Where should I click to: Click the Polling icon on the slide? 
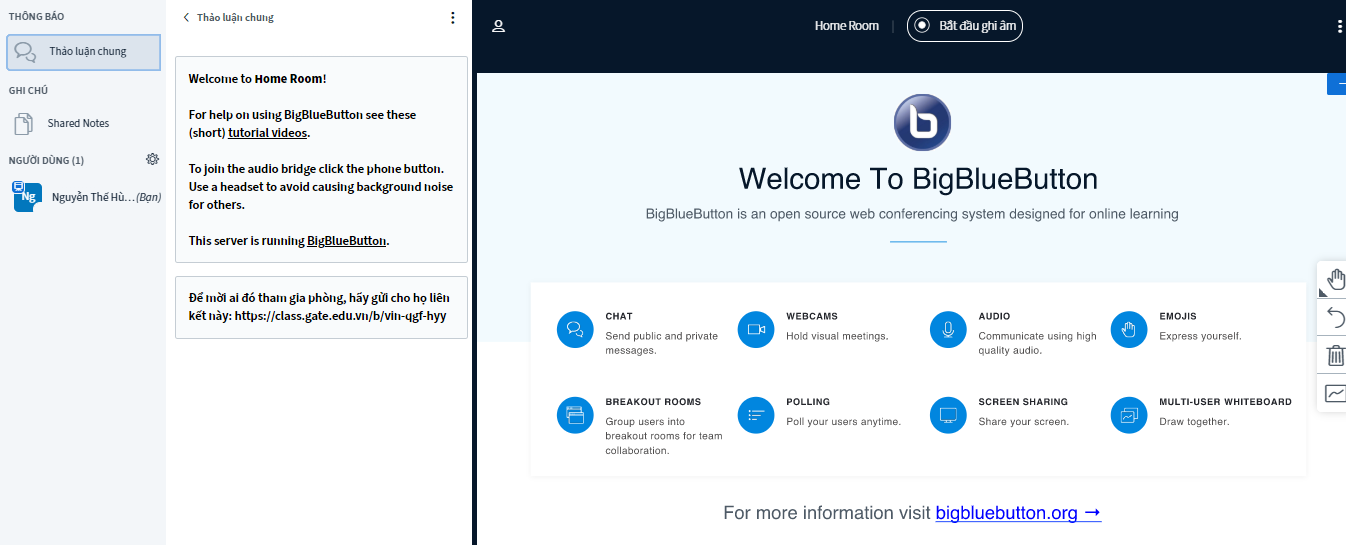point(756,415)
